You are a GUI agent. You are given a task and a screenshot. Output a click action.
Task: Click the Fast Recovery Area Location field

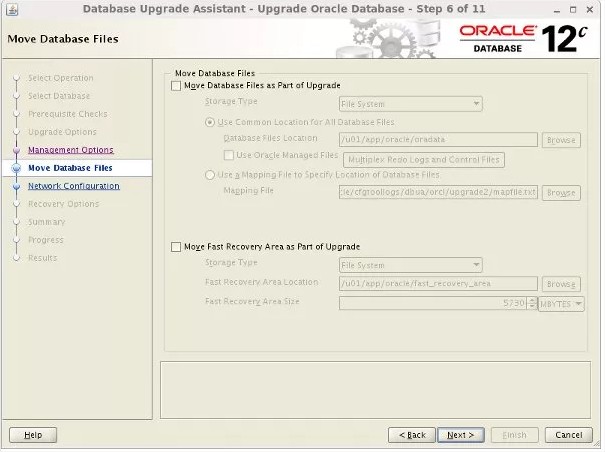[x=438, y=284]
